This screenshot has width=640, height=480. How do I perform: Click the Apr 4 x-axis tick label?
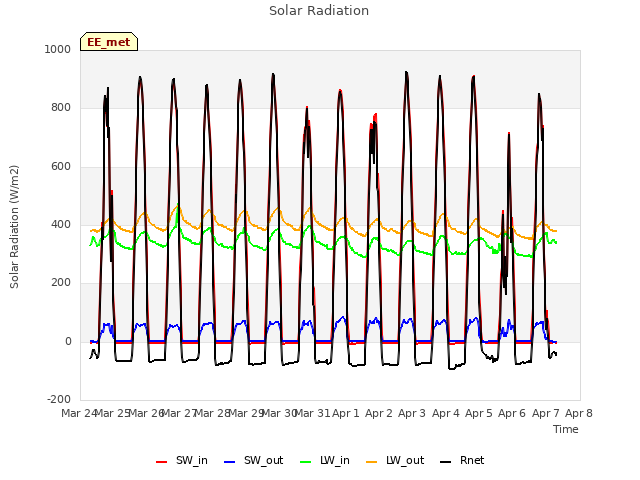click(x=446, y=413)
